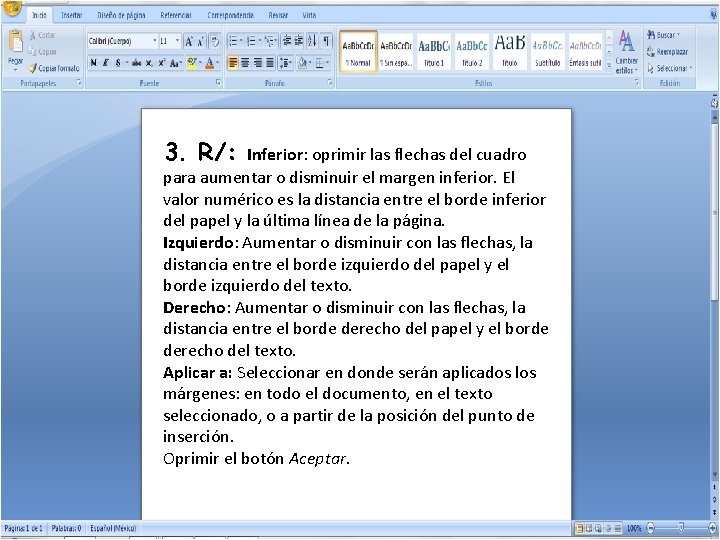
Task: Click the bulleted list icon
Action: (x=233, y=41)
